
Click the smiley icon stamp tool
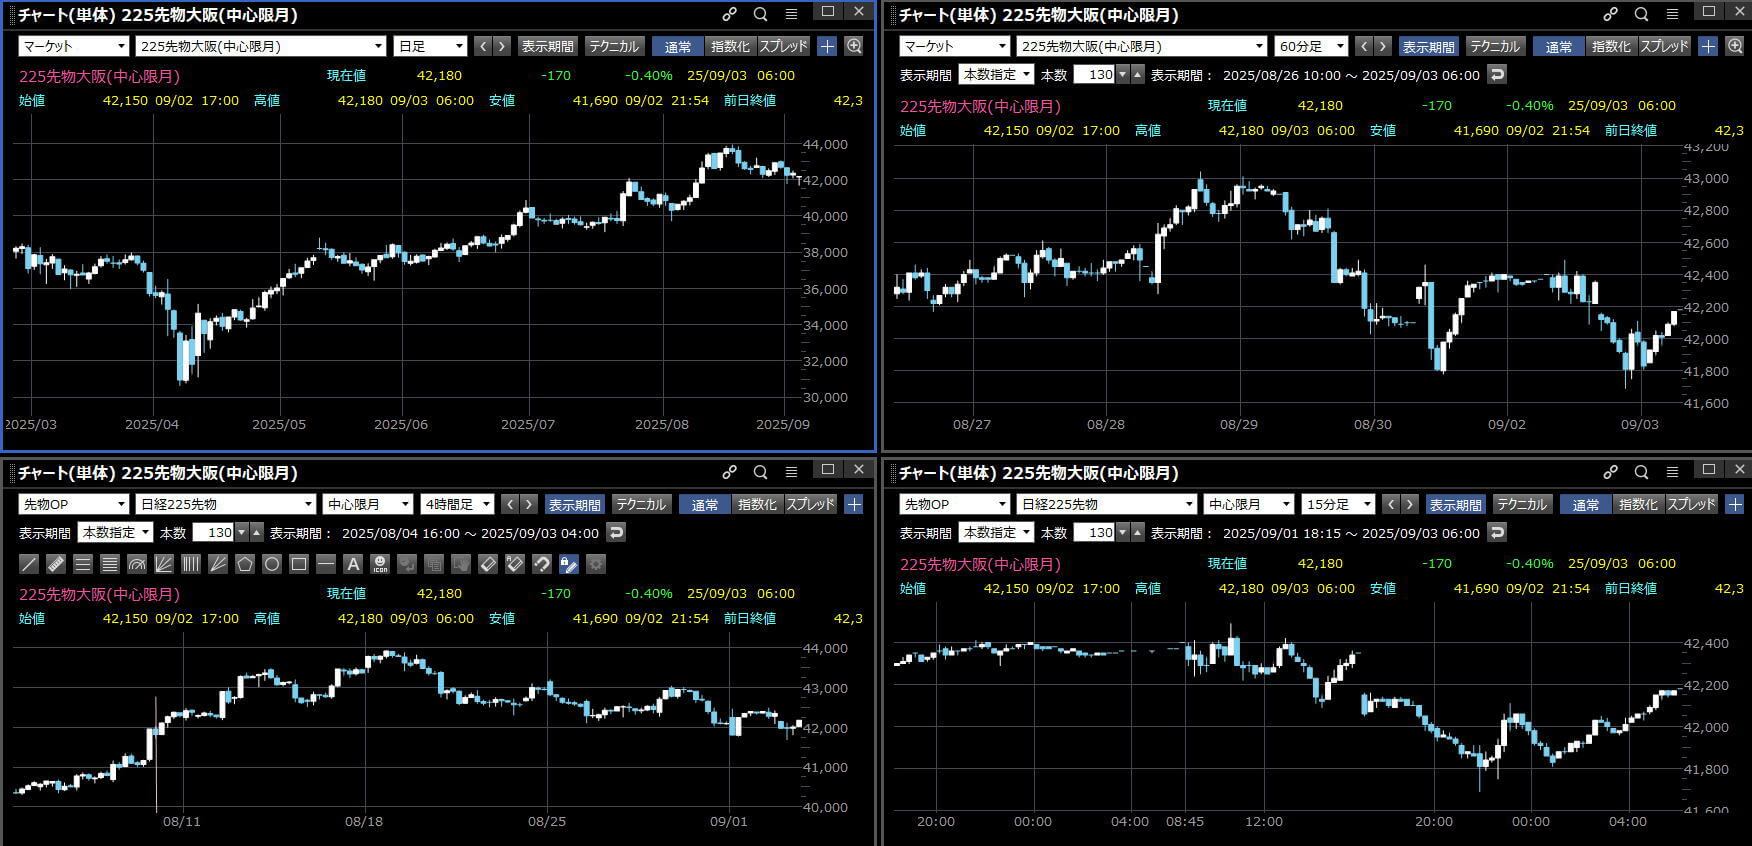380,564
